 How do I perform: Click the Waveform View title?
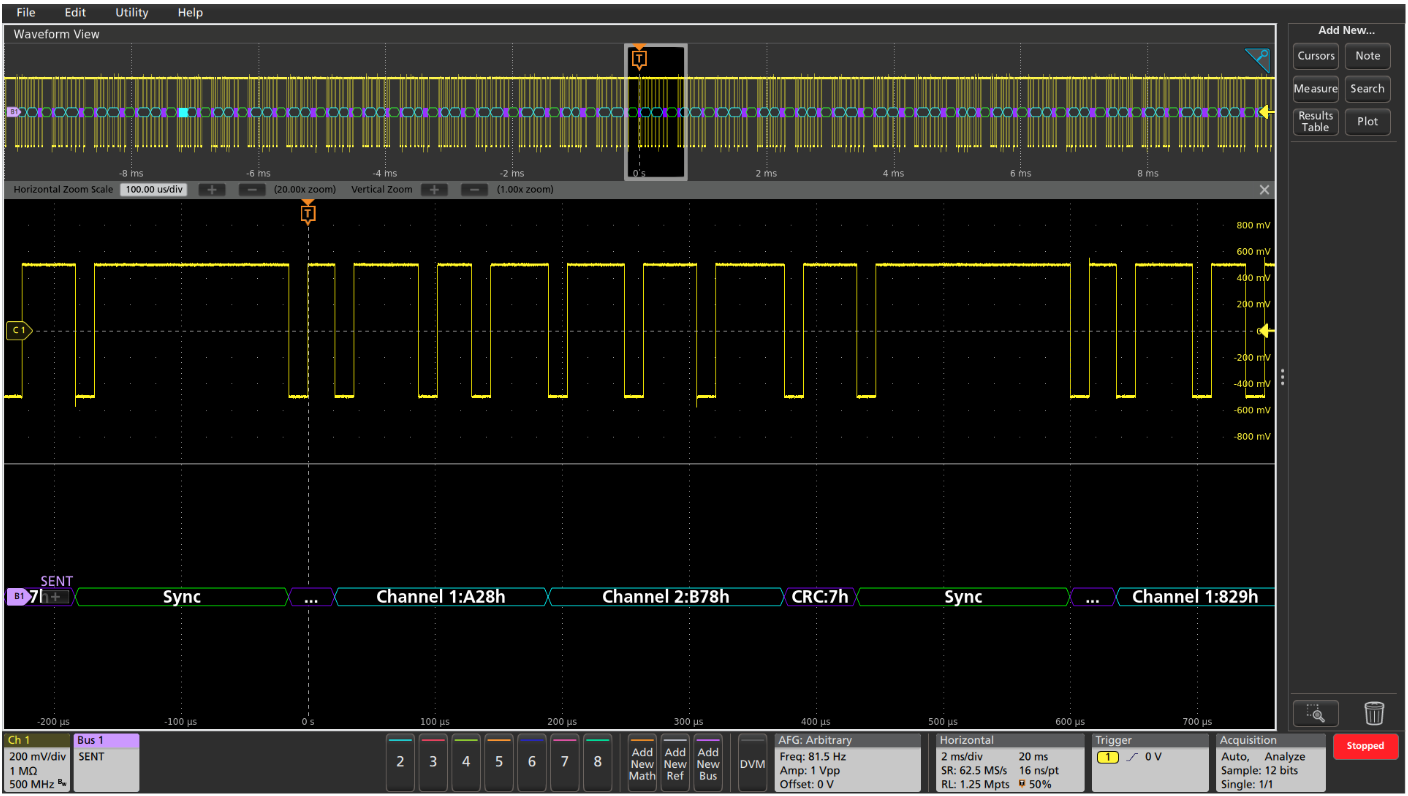(56, 34)
